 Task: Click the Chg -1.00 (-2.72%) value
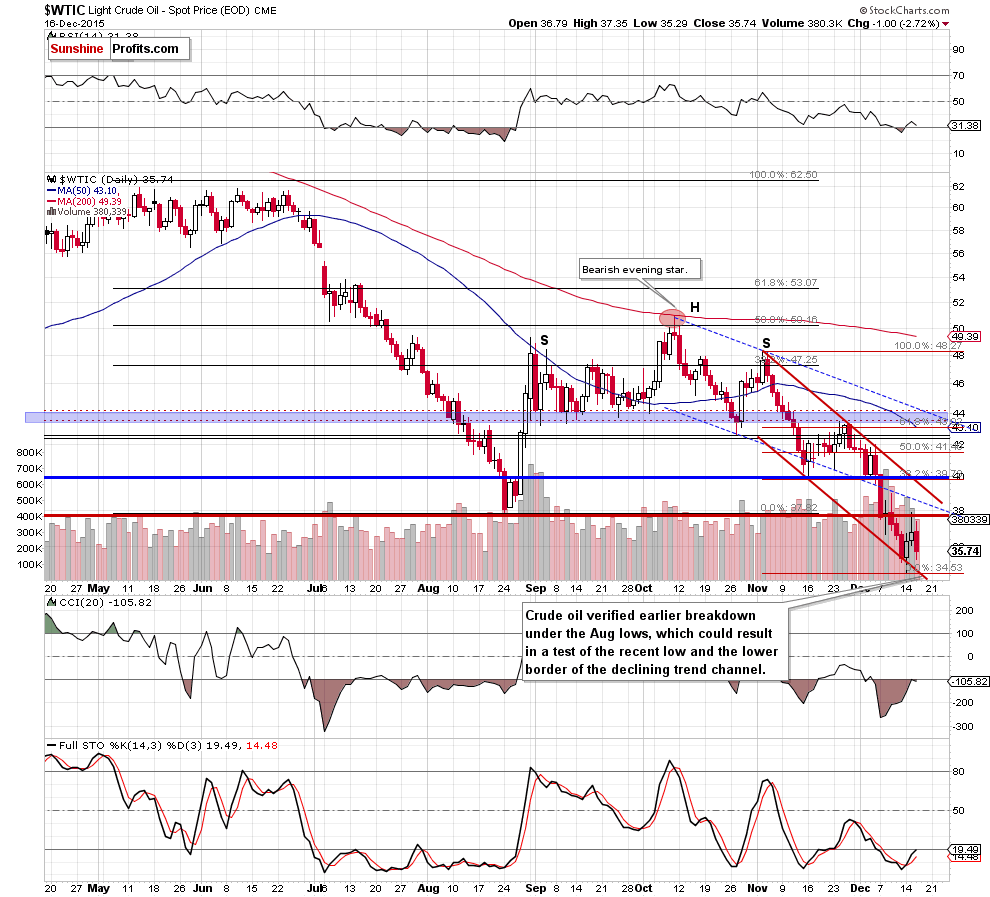[893, 23]
